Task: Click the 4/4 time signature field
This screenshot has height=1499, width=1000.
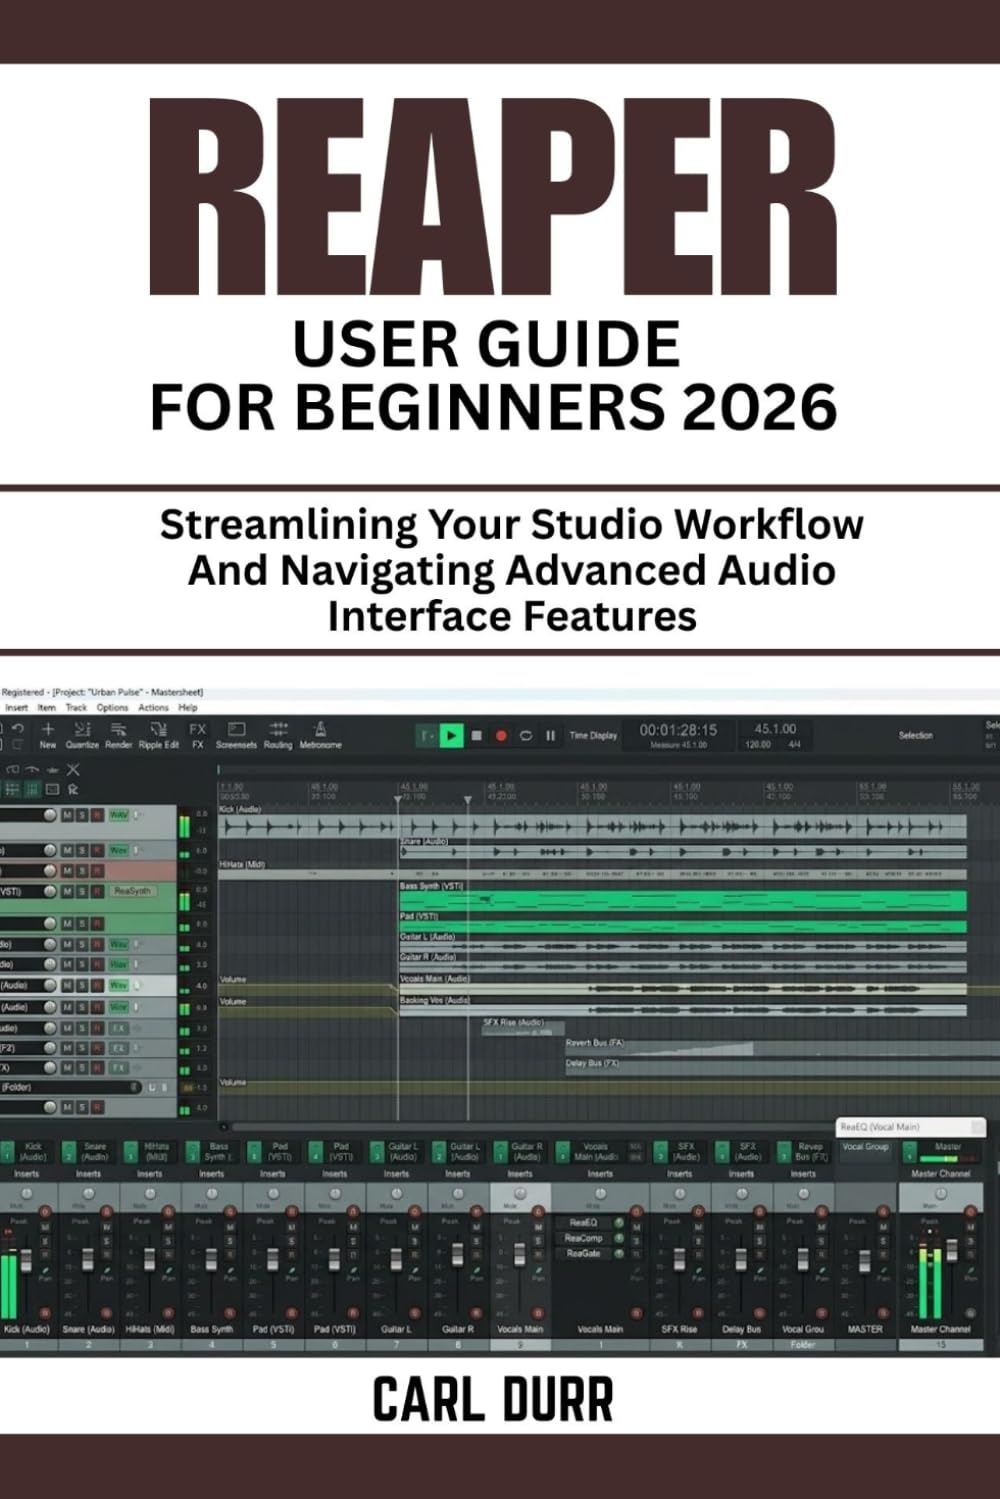Action: click(x=794, y=745)
